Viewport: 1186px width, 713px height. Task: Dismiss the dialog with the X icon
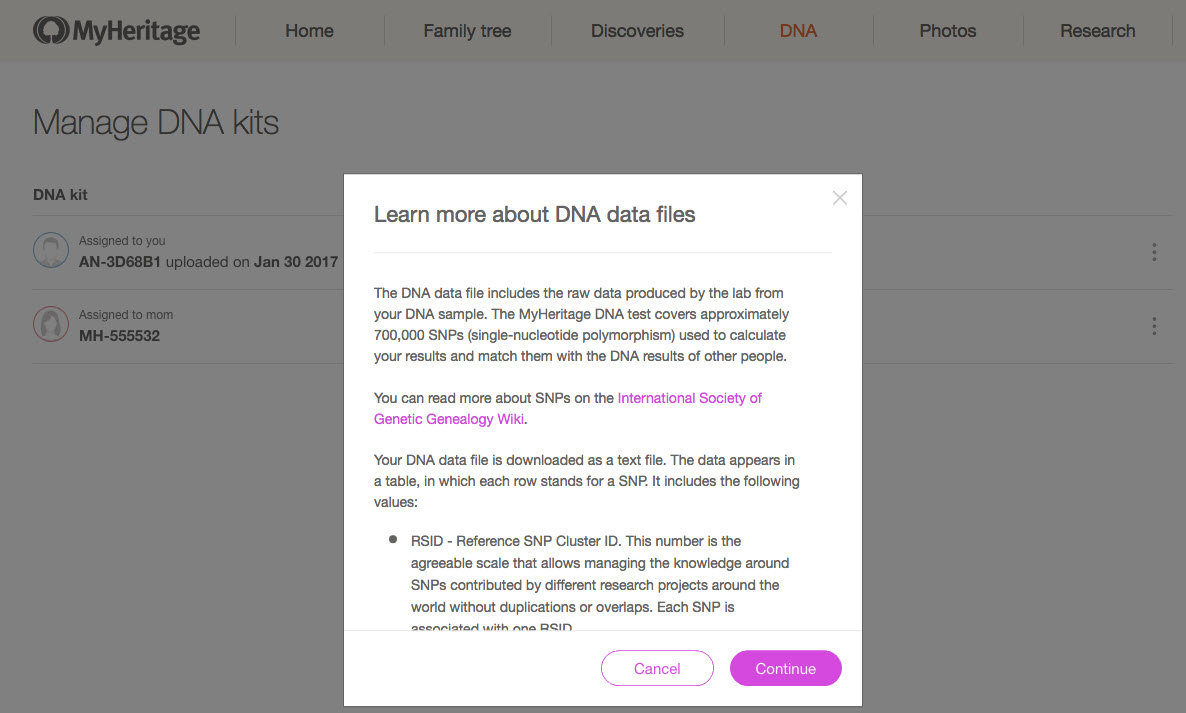coord(839,197)
